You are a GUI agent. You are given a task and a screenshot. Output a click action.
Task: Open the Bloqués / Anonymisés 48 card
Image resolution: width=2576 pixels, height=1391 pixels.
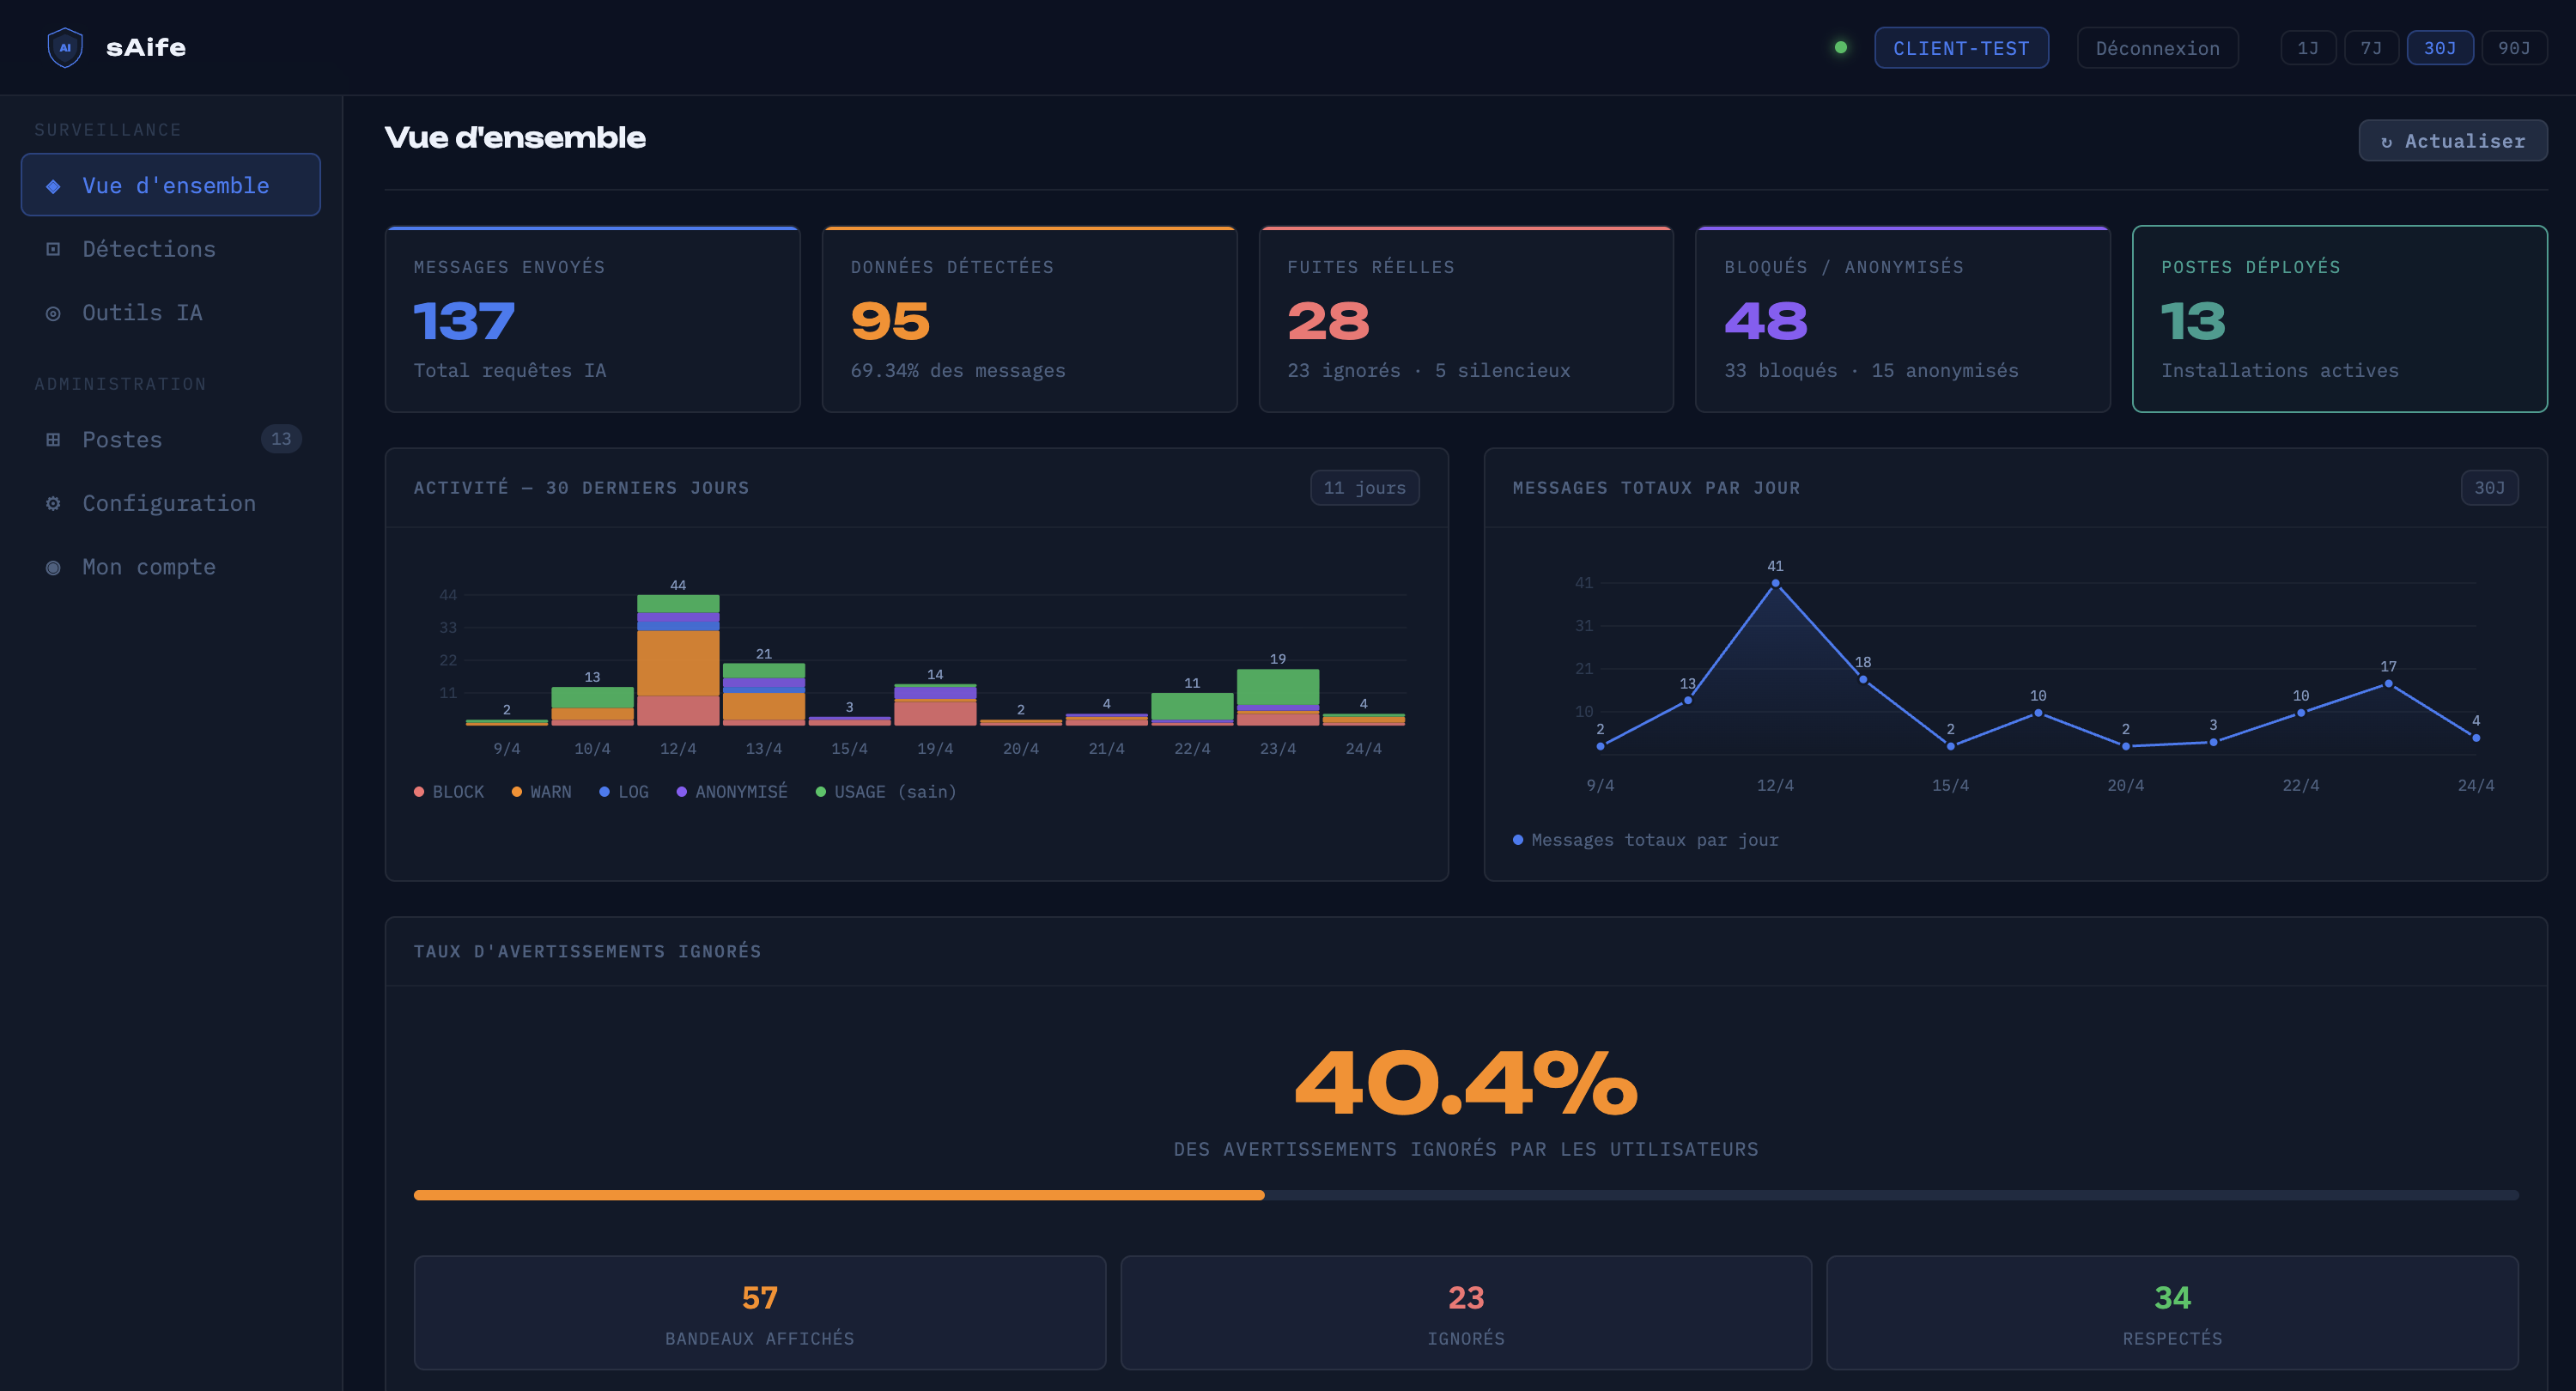tap(1903, 320)
